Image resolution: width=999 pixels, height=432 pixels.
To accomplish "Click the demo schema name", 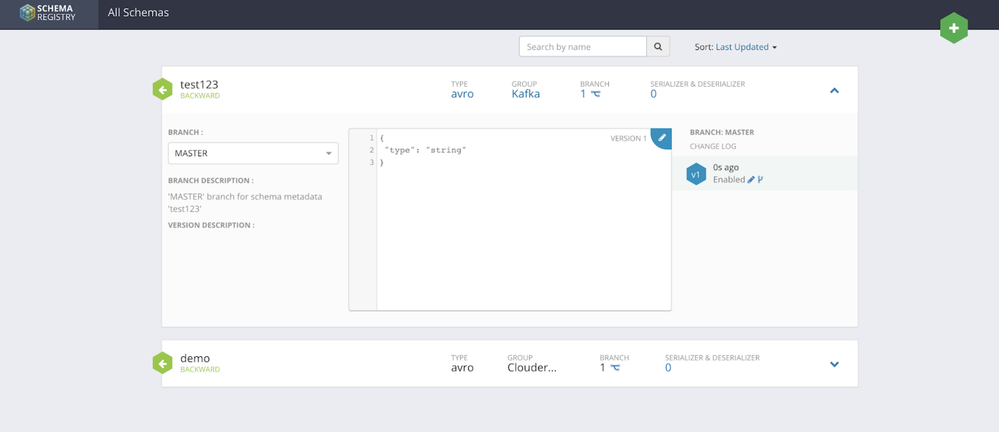I will tap(195, 357).
